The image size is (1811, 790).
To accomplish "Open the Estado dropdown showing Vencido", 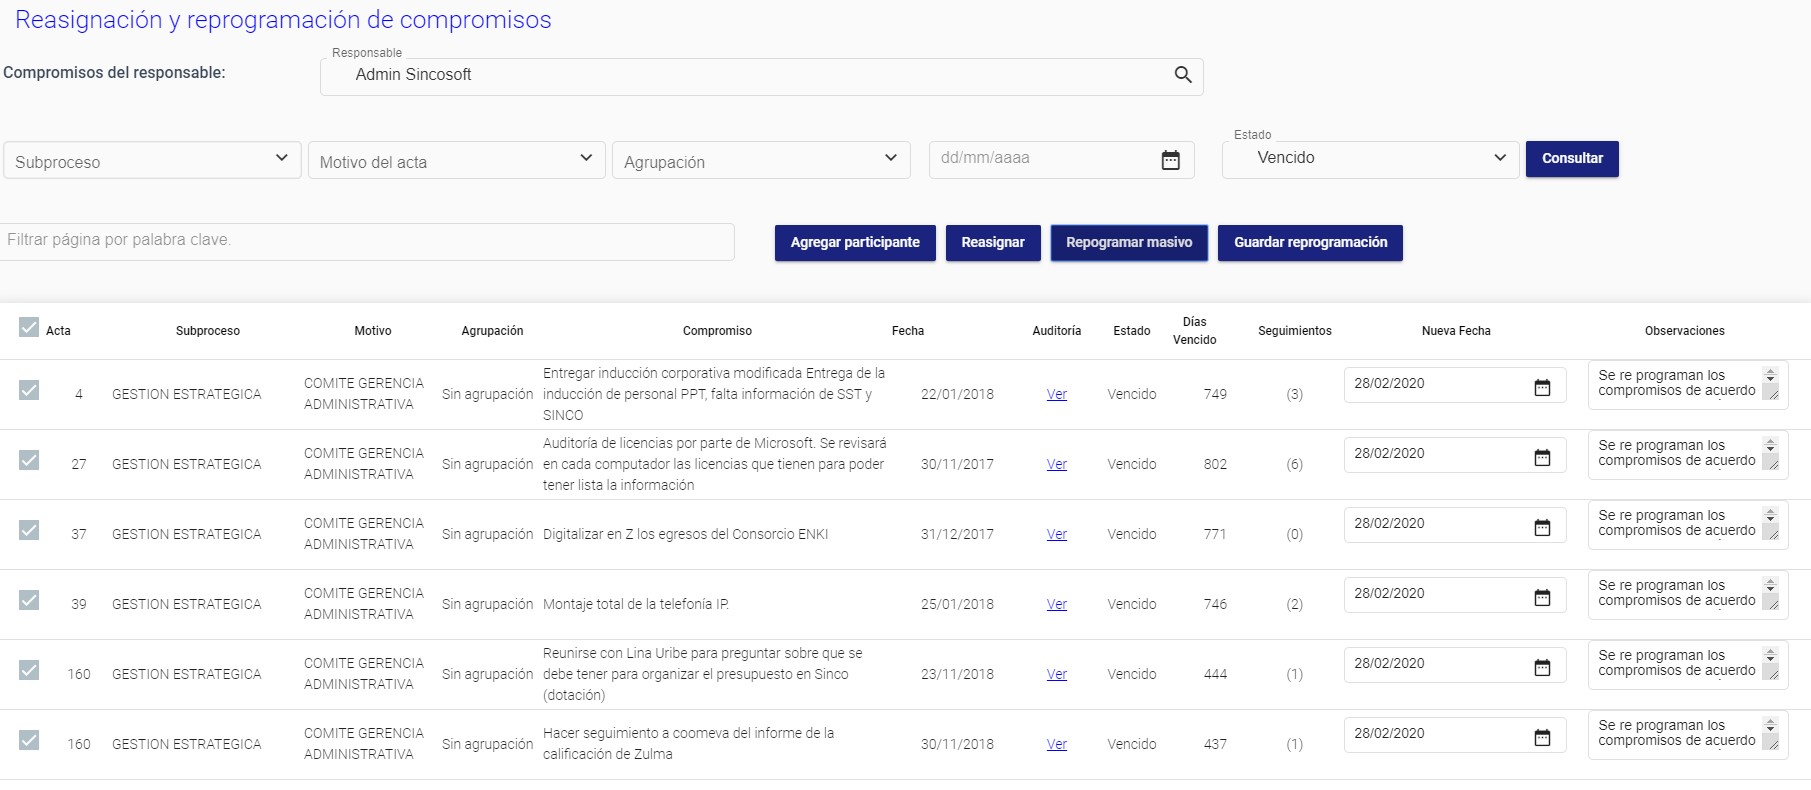I will (x=1370, y=159).
